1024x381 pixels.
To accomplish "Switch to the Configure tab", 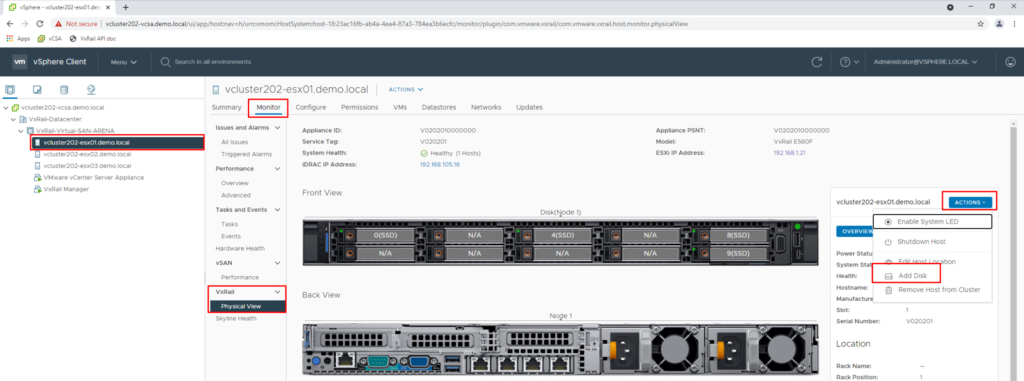I will pos(311,107).
